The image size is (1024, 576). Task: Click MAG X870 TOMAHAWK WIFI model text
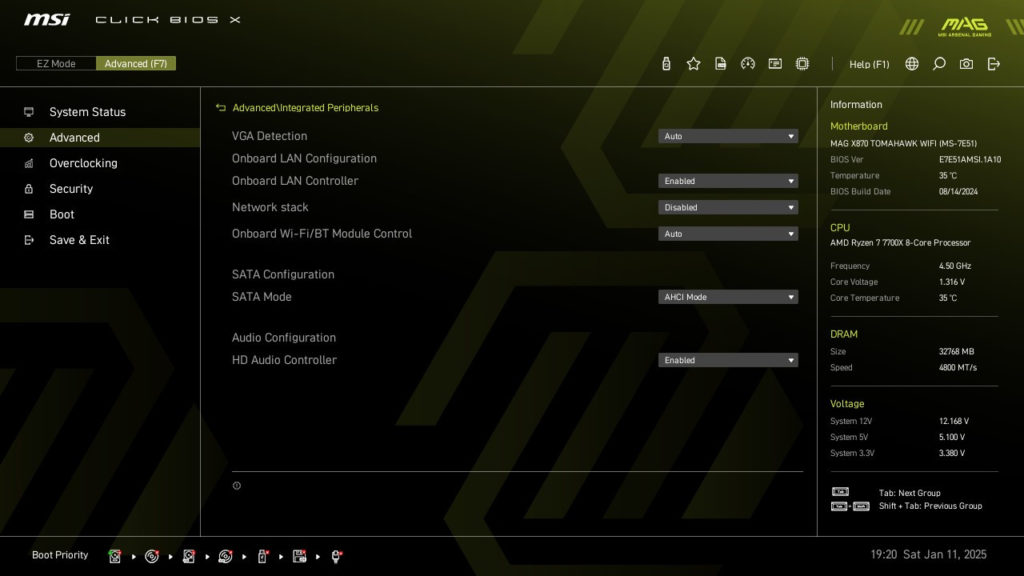903,143
